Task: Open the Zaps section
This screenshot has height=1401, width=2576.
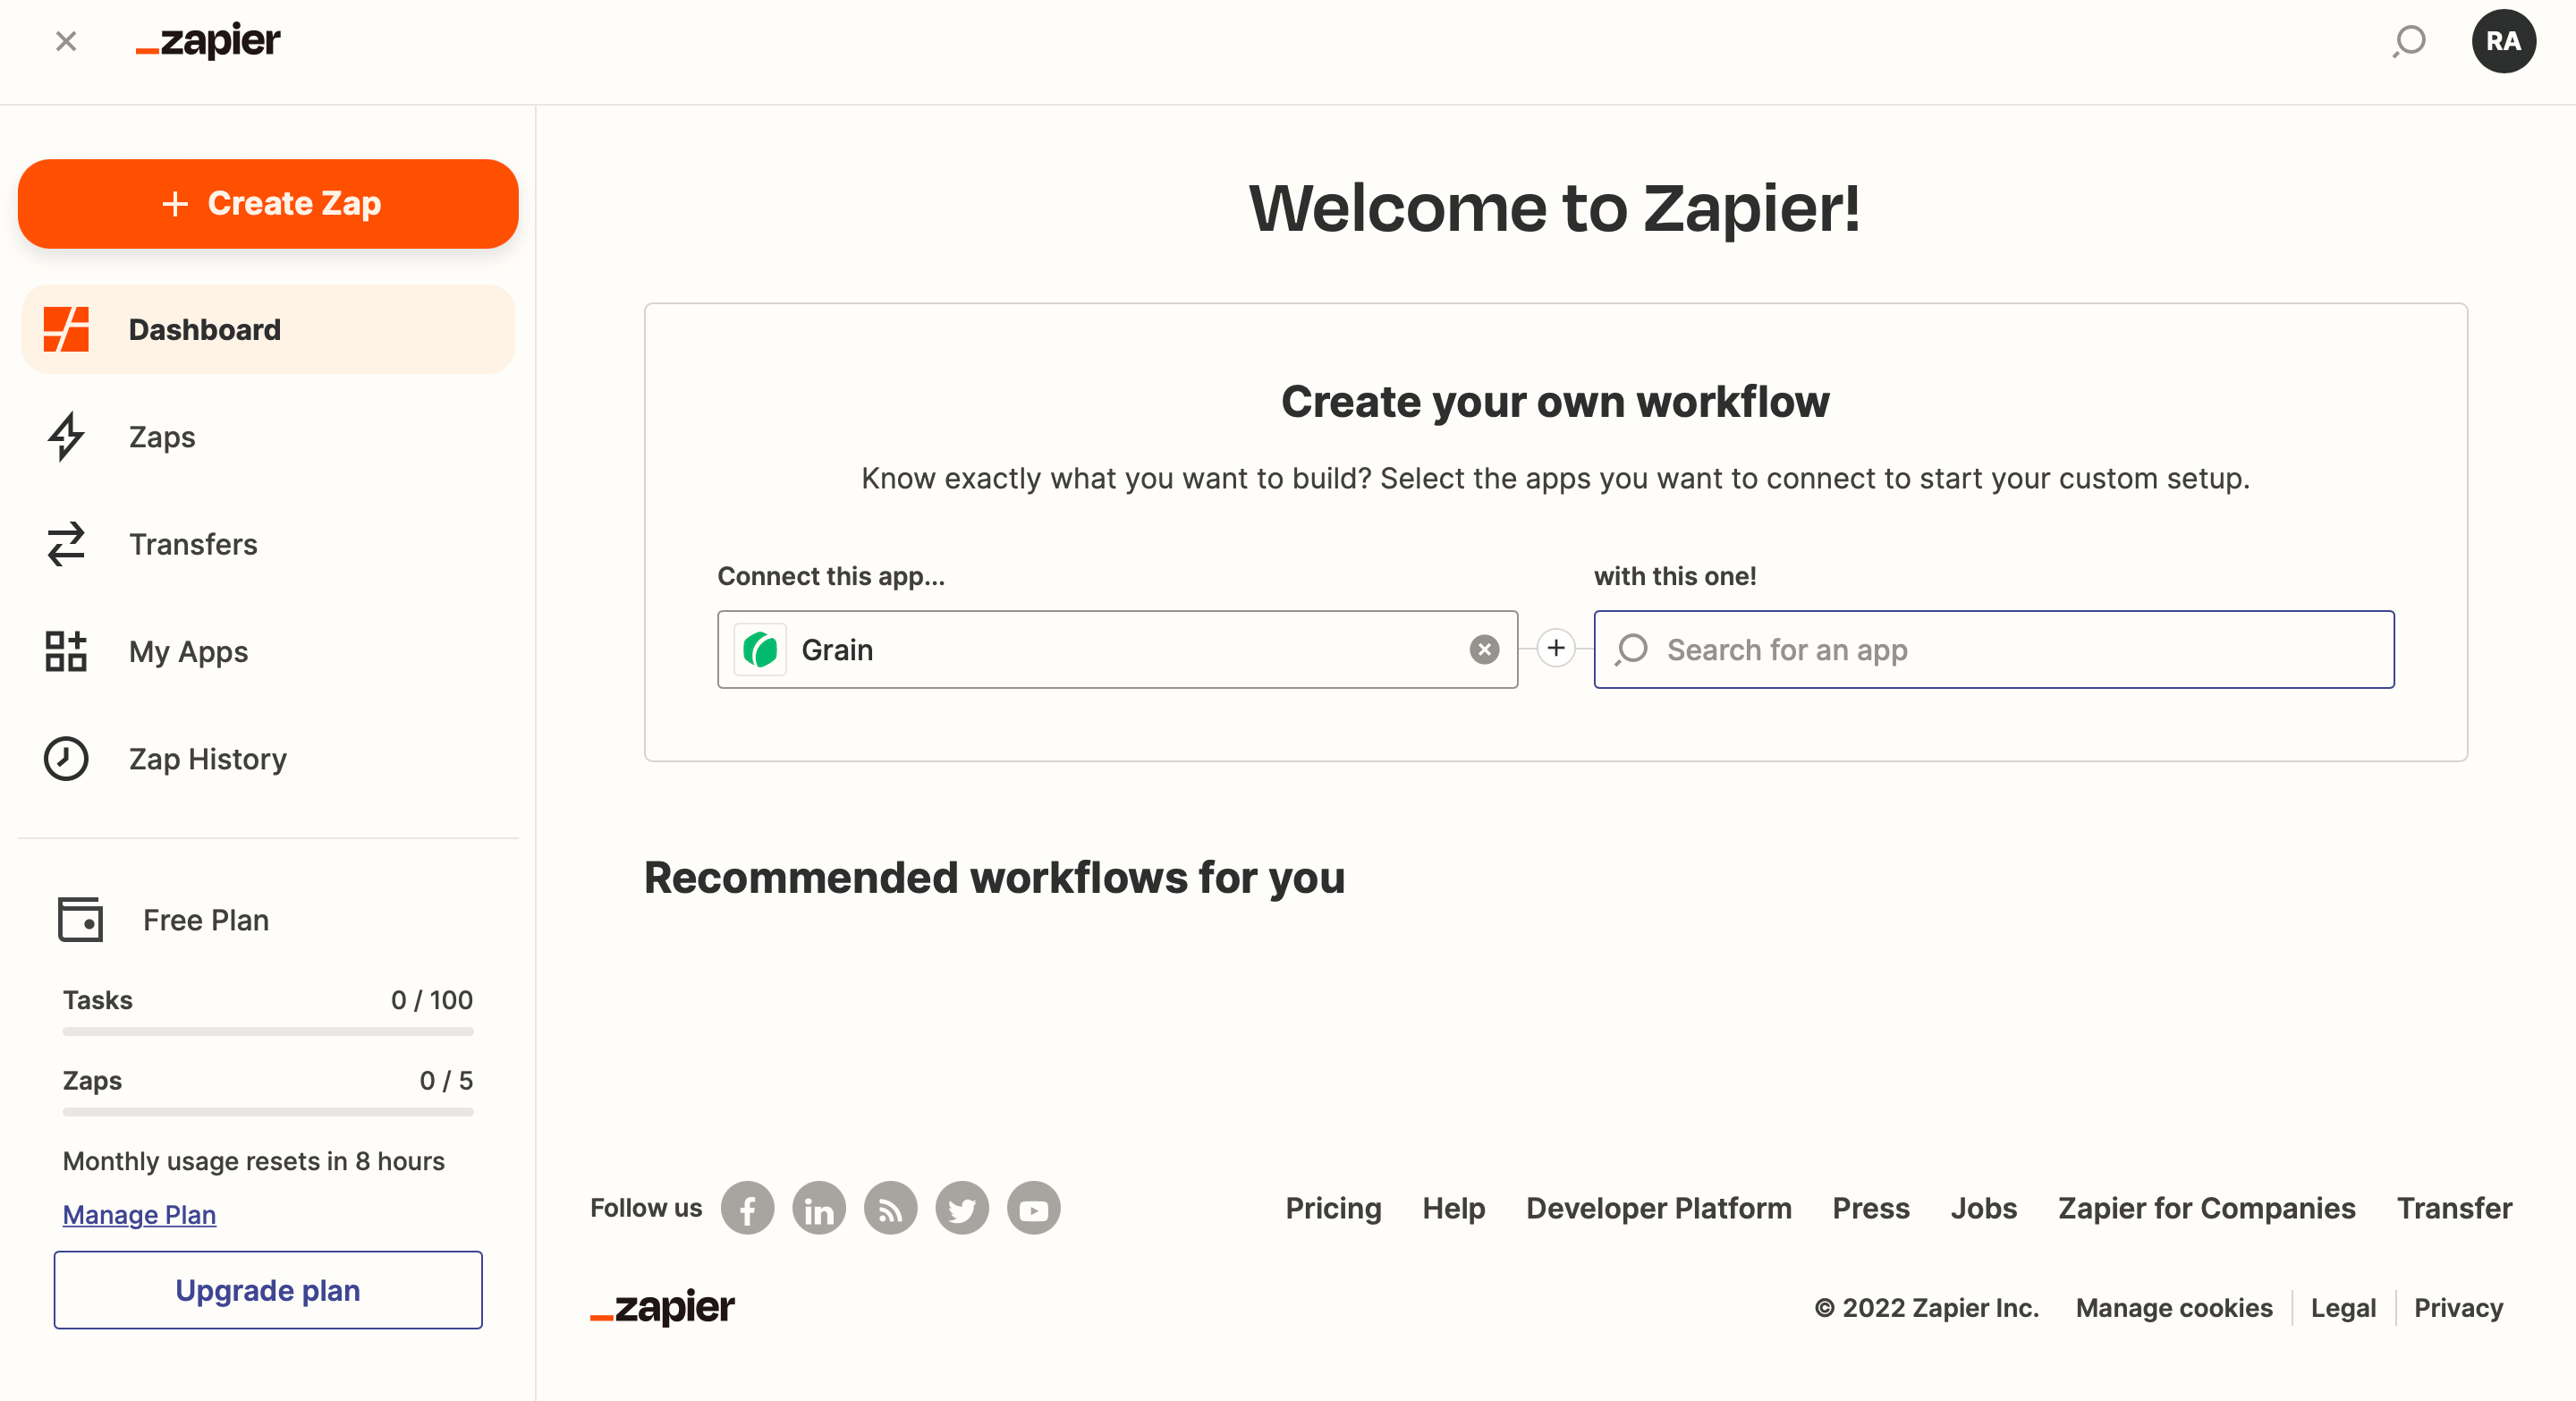Action: (x=164, y=437)
